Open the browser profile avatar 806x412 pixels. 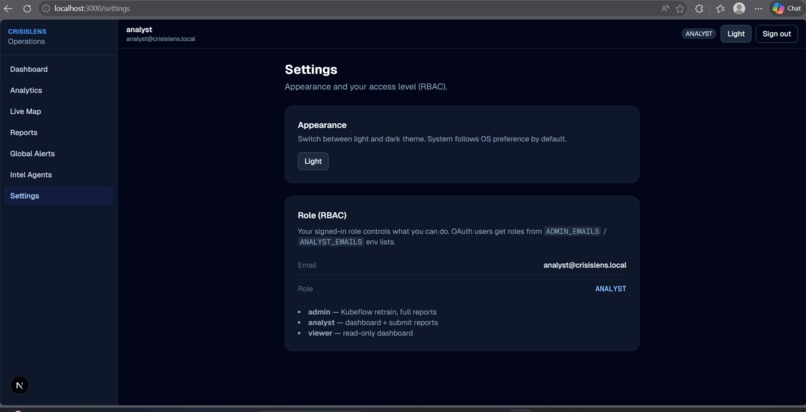[739, 8]
